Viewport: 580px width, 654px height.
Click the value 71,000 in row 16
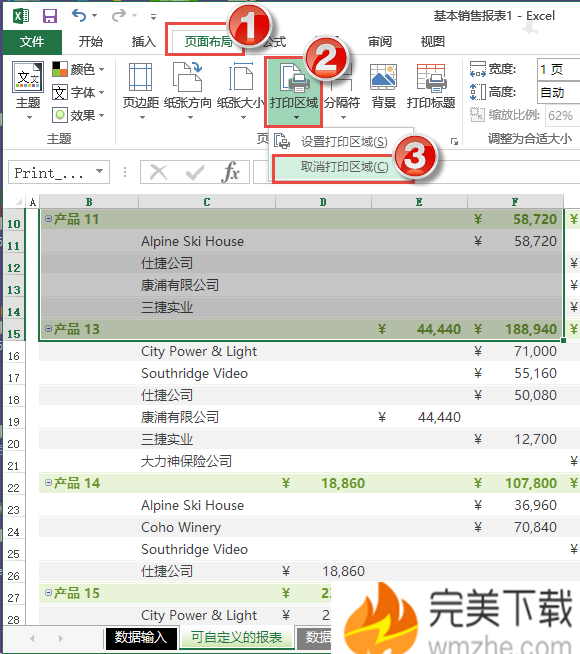click(x=535, y=351)
